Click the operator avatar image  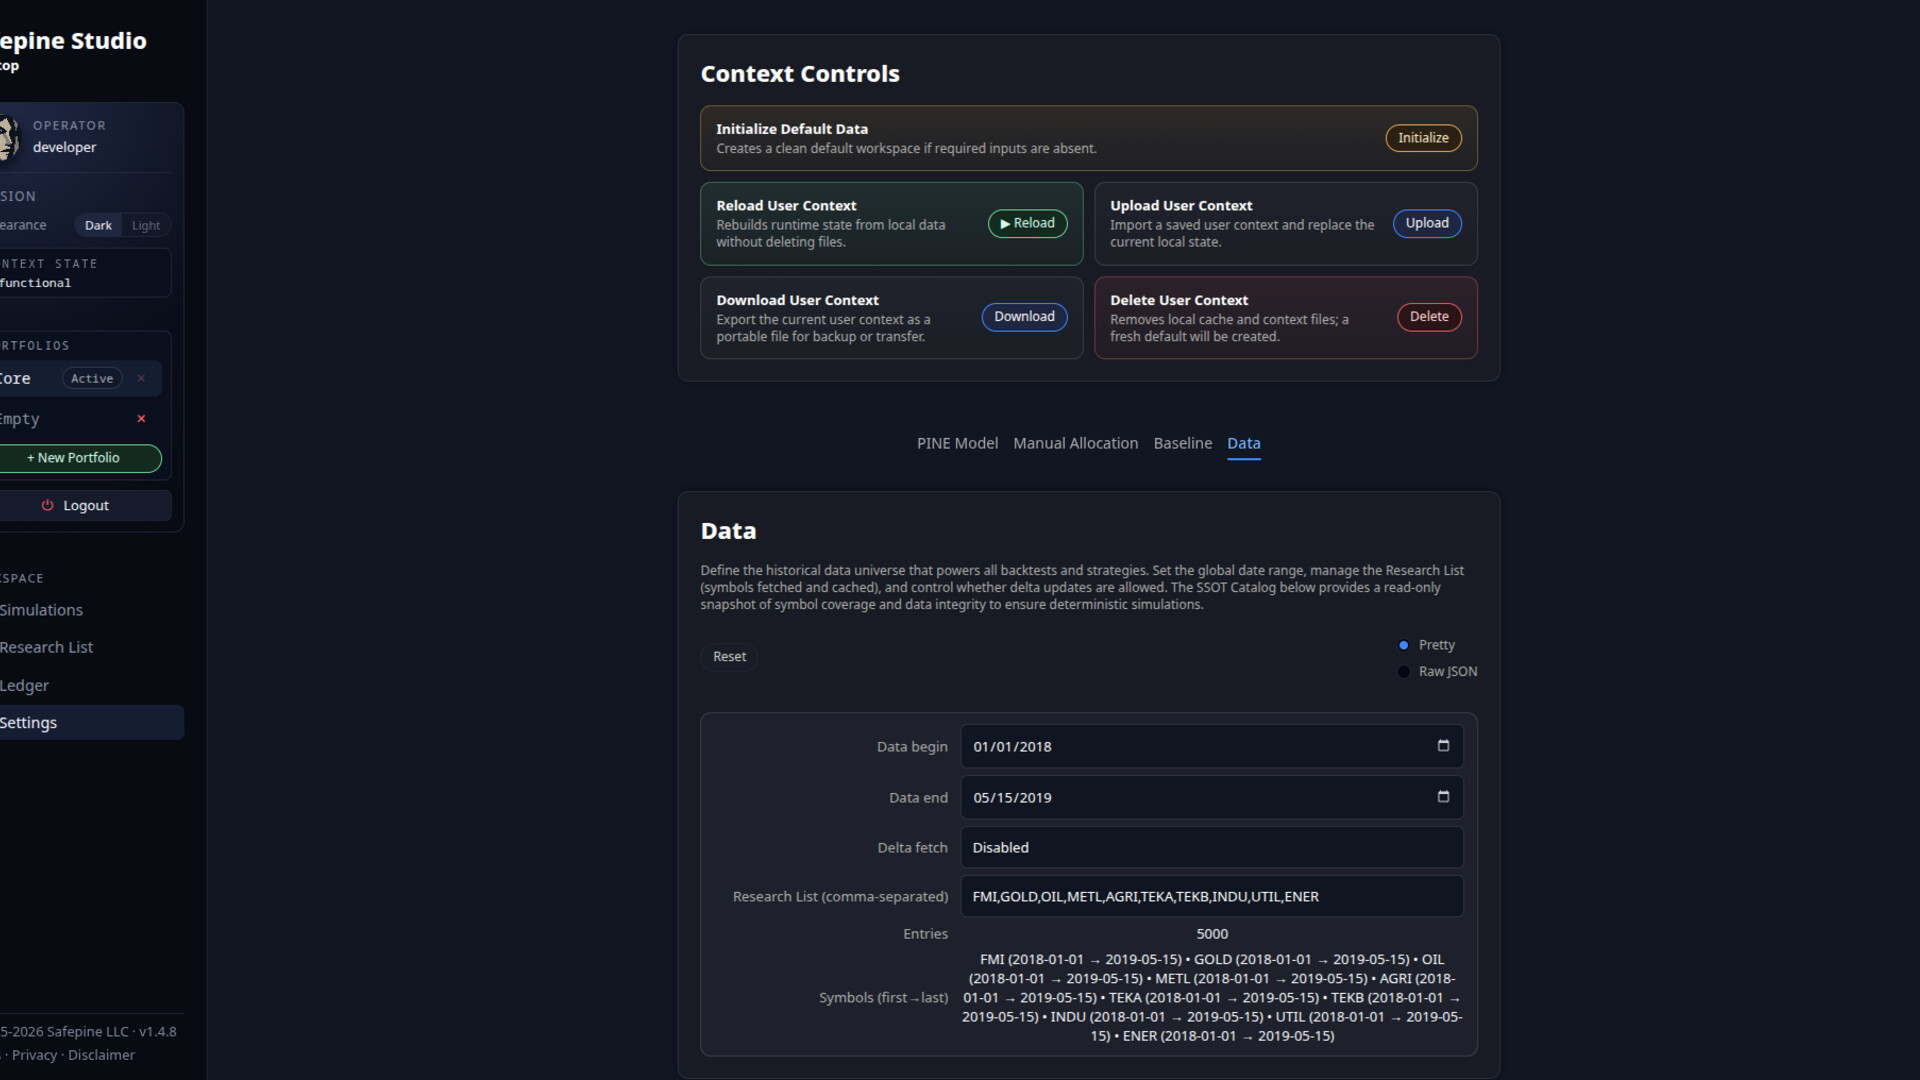pyautogui.click(x=8, y=137)
